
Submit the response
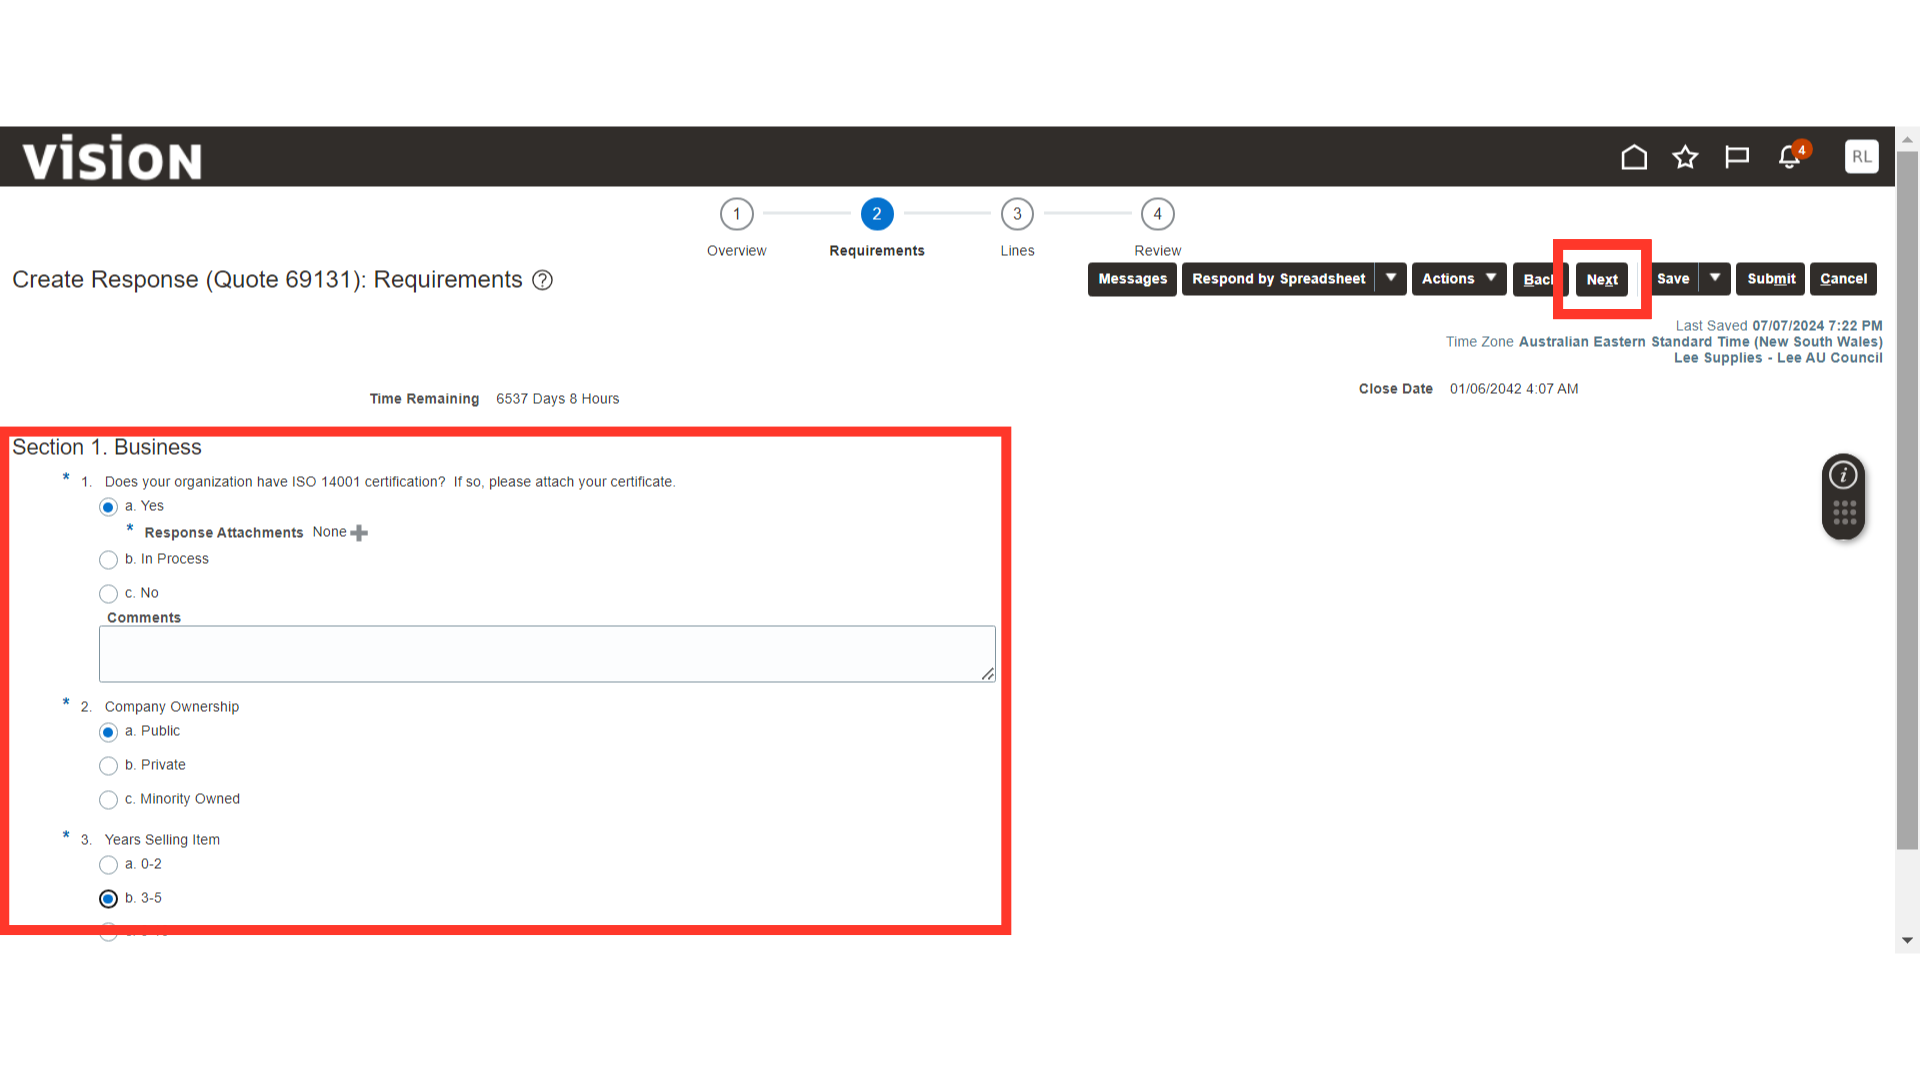point(1771,279)
